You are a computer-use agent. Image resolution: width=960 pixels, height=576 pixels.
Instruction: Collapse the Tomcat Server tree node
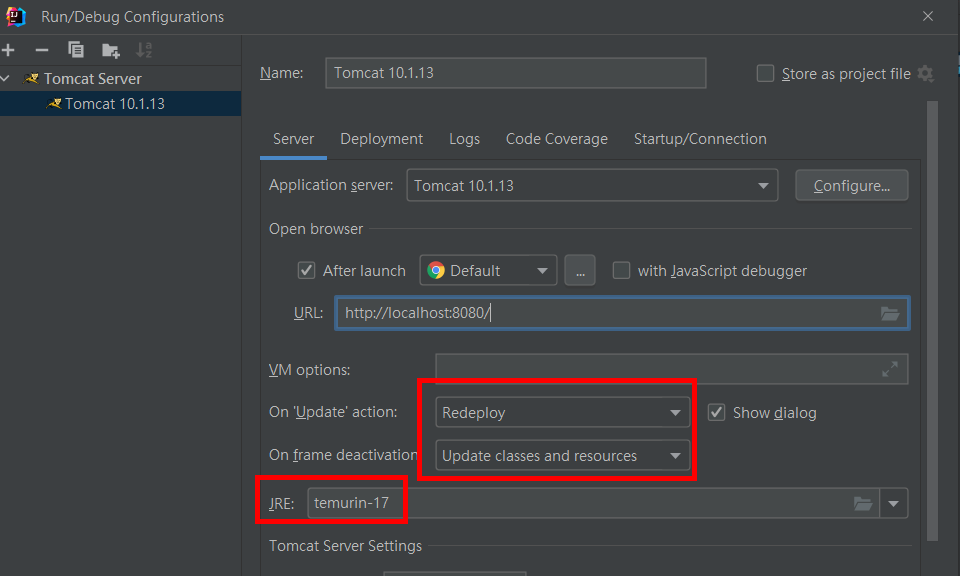[6, 78]
